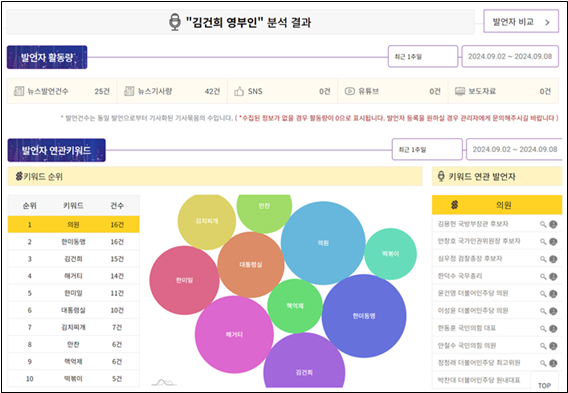This screenshot has height=393, width=568.
Task: Select keyword row 5 한미일
Action: 74,293
